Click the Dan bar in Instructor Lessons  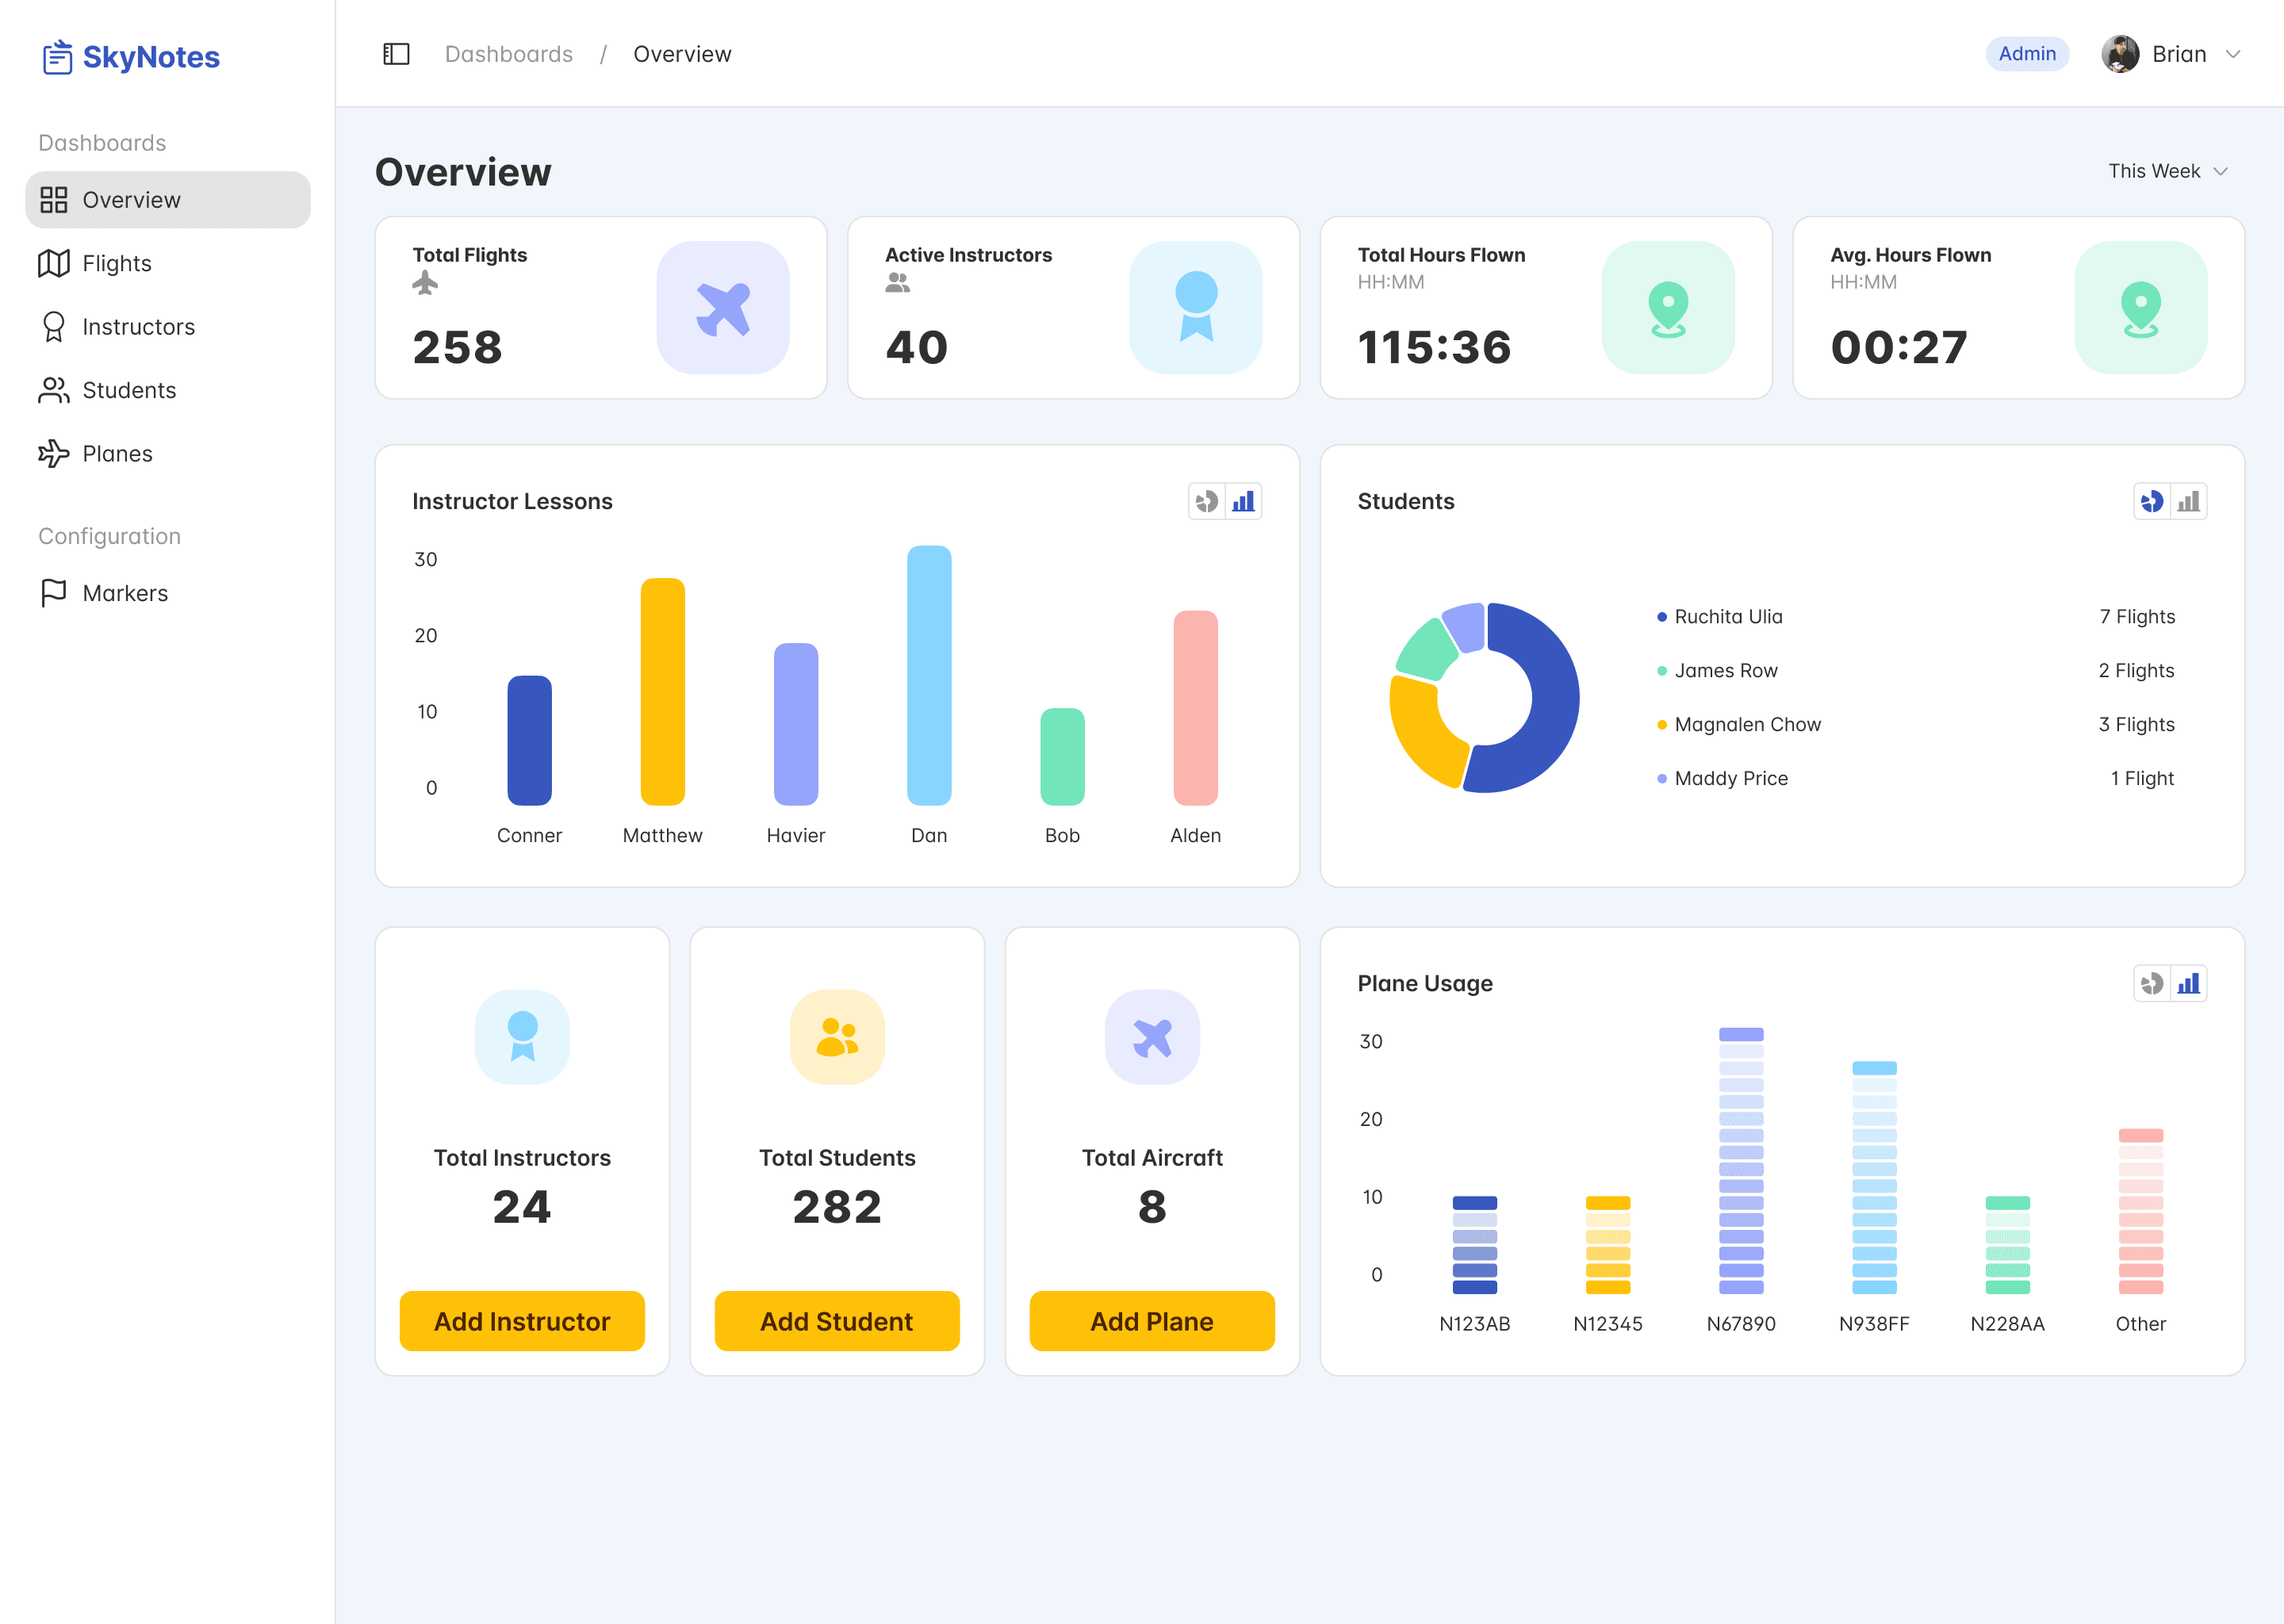(x=929, y=676)
